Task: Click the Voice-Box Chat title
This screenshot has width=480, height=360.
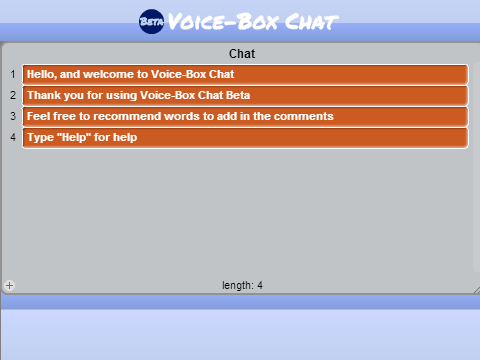Action: pos(253,22)
